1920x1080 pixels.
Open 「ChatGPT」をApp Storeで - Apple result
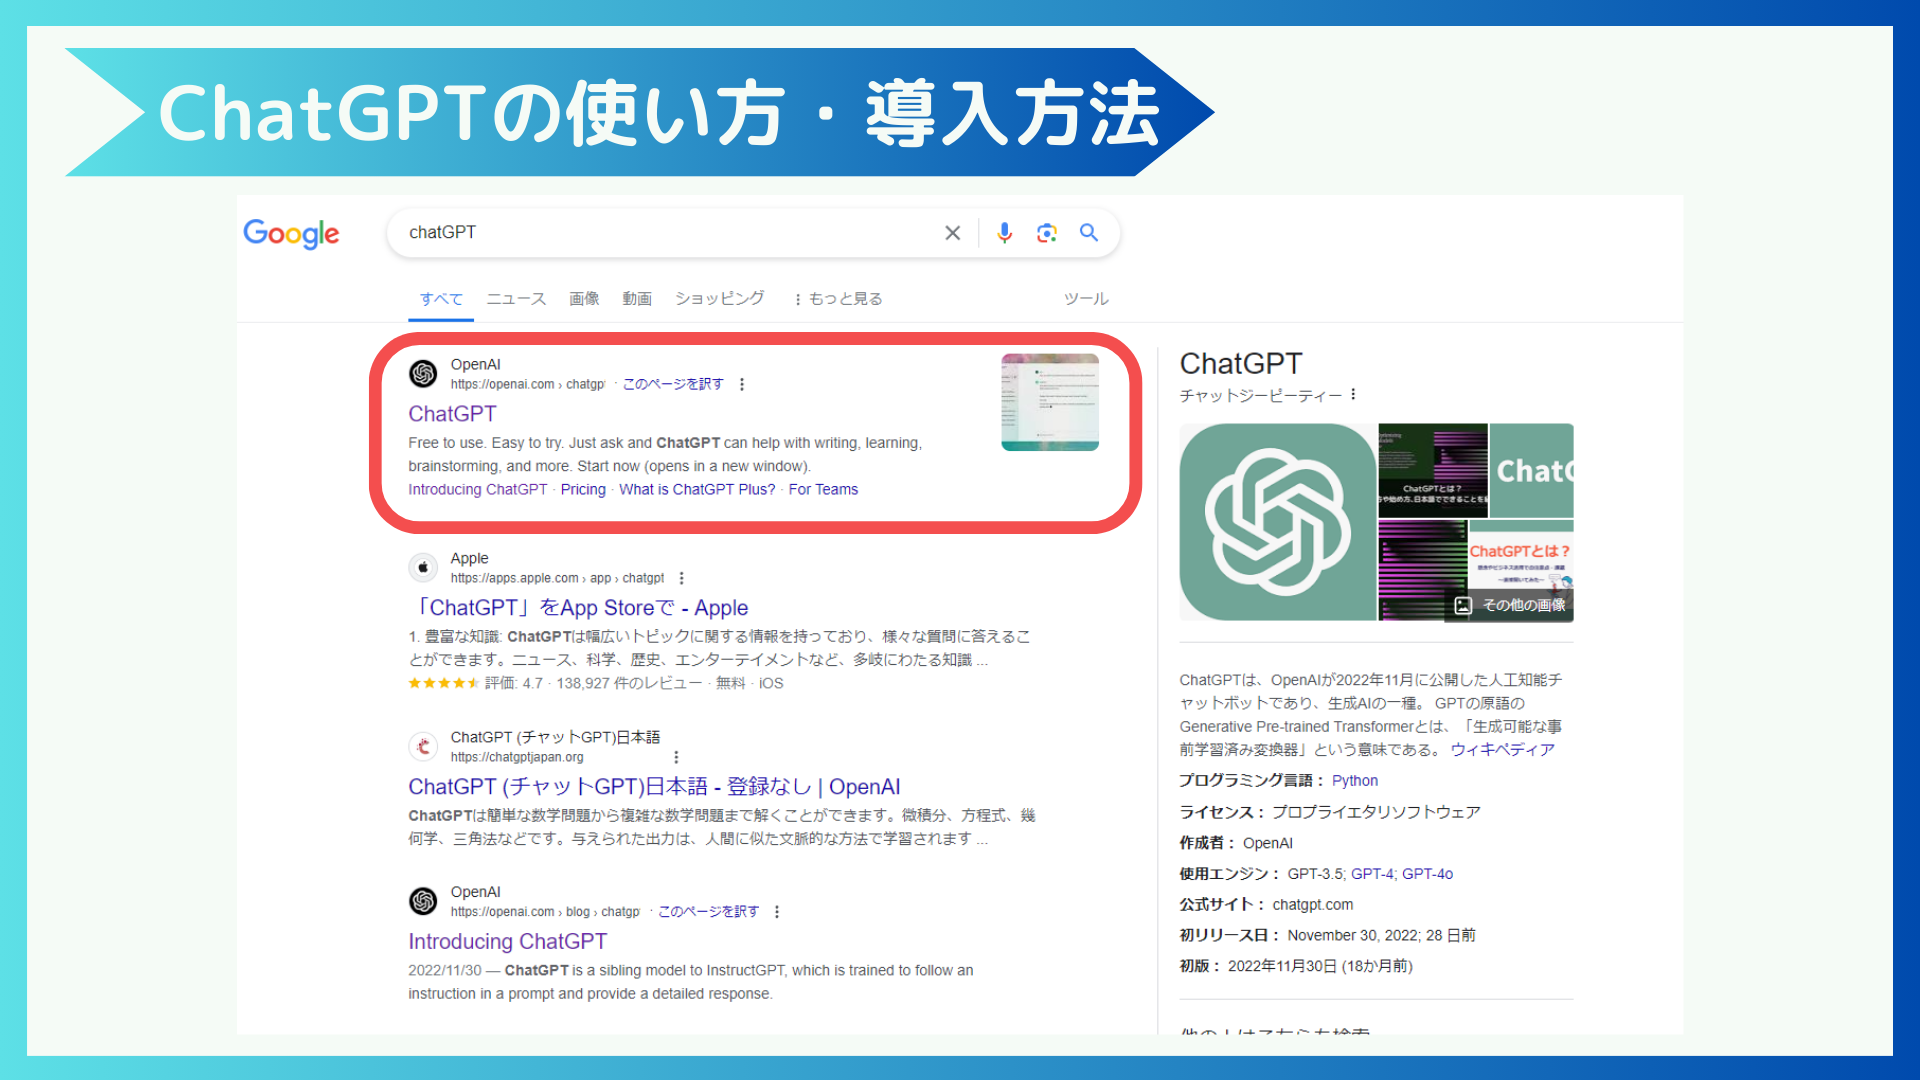(581, 608)
